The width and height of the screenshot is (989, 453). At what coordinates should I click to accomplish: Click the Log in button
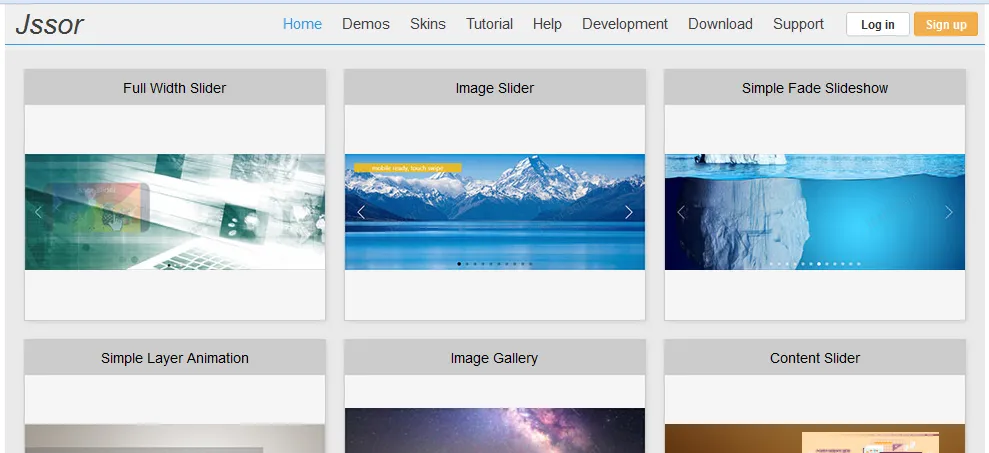tap(877, 25)
